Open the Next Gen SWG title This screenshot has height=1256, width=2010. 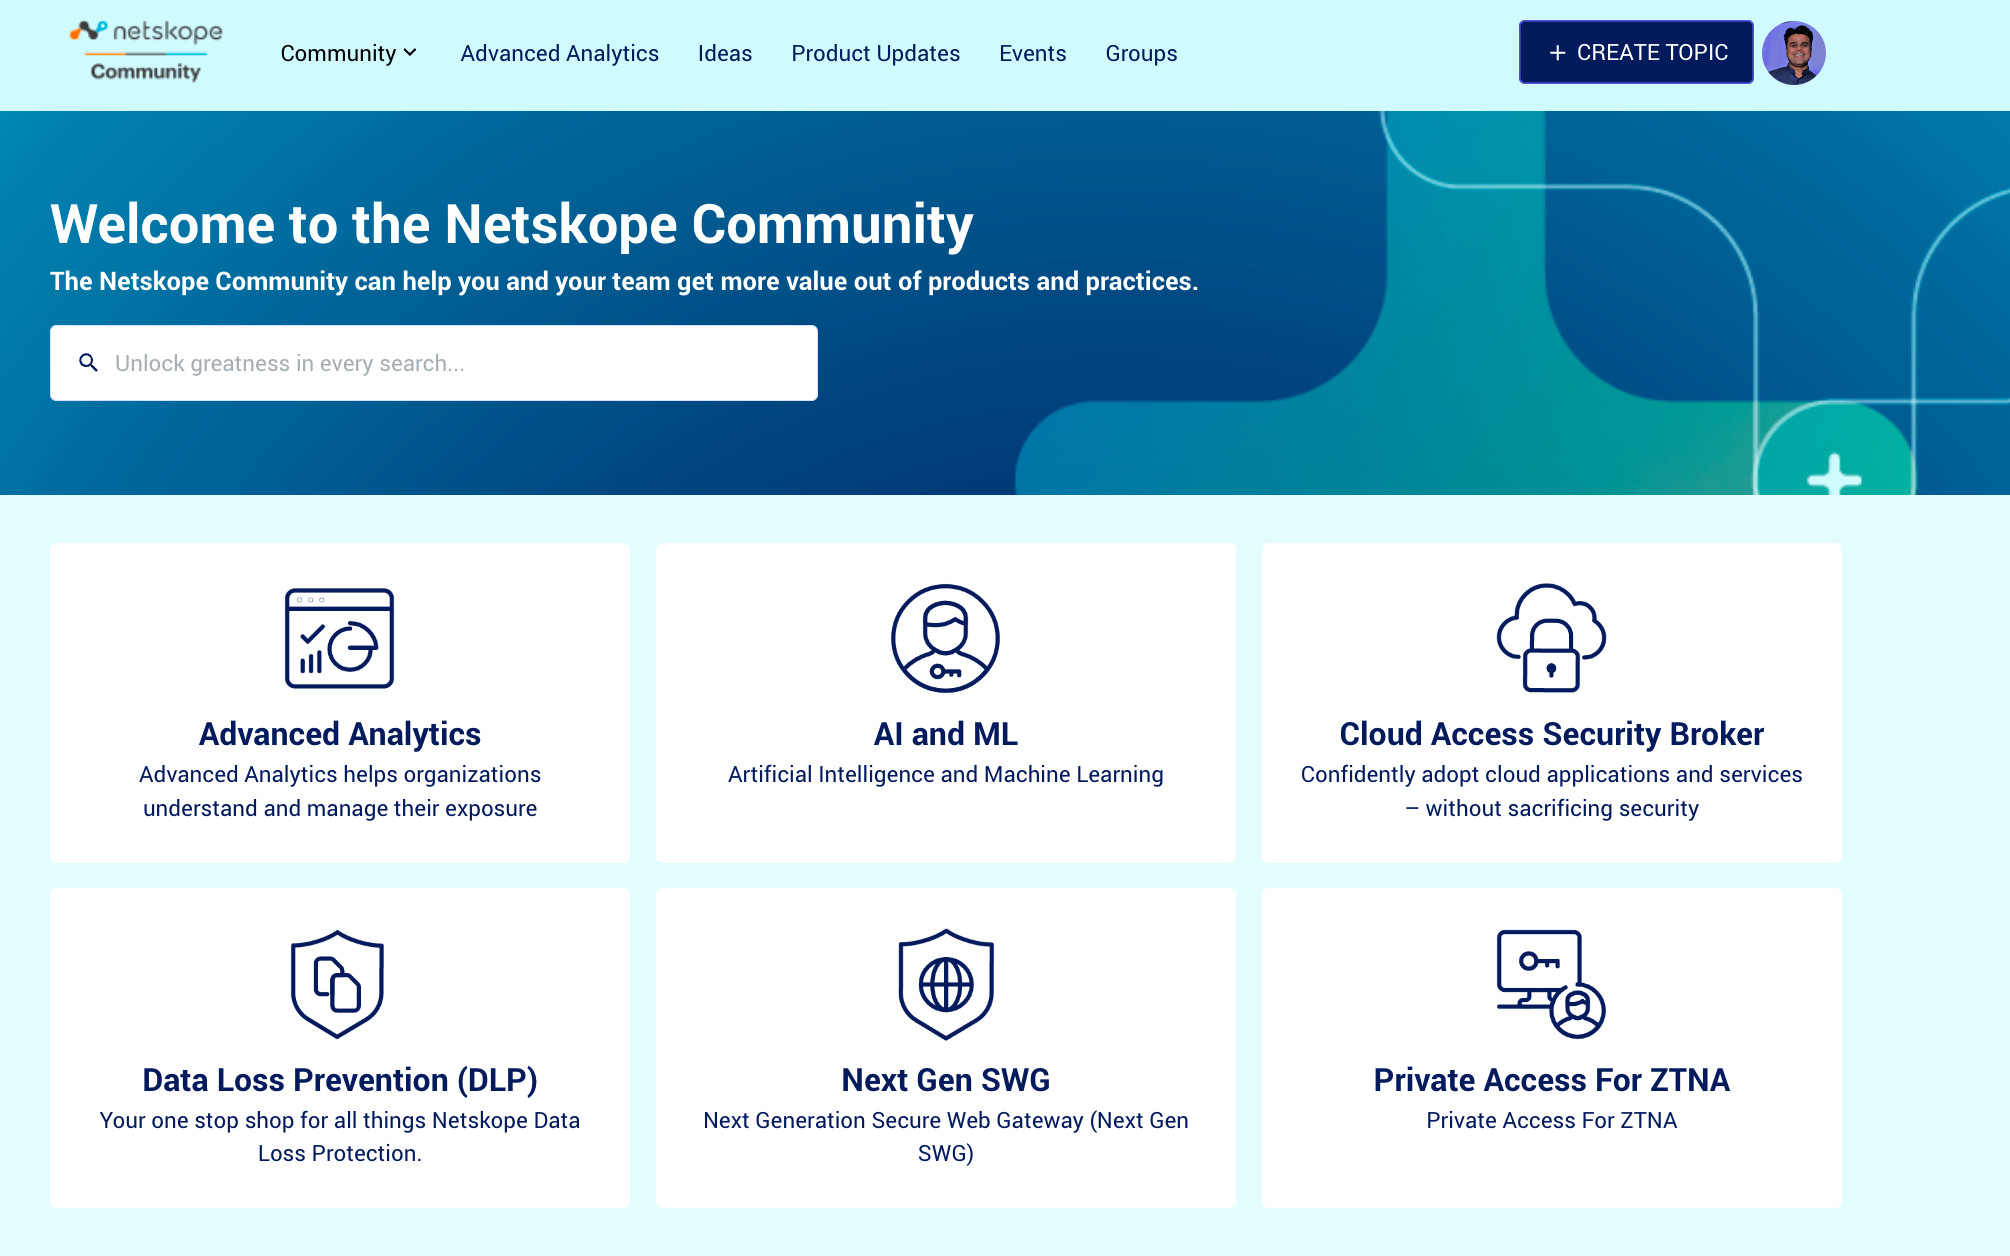[946, 1080]
